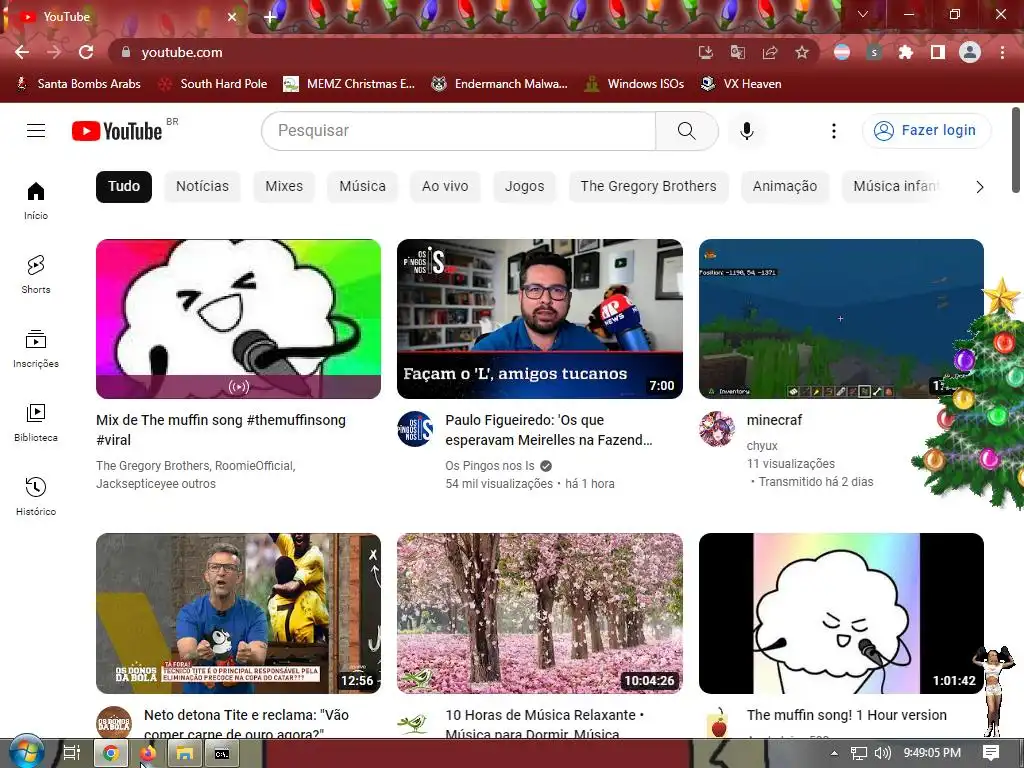Open Histórico in the sidebar
Viewport: 1024px width, 768px height.
click(36, 496)
